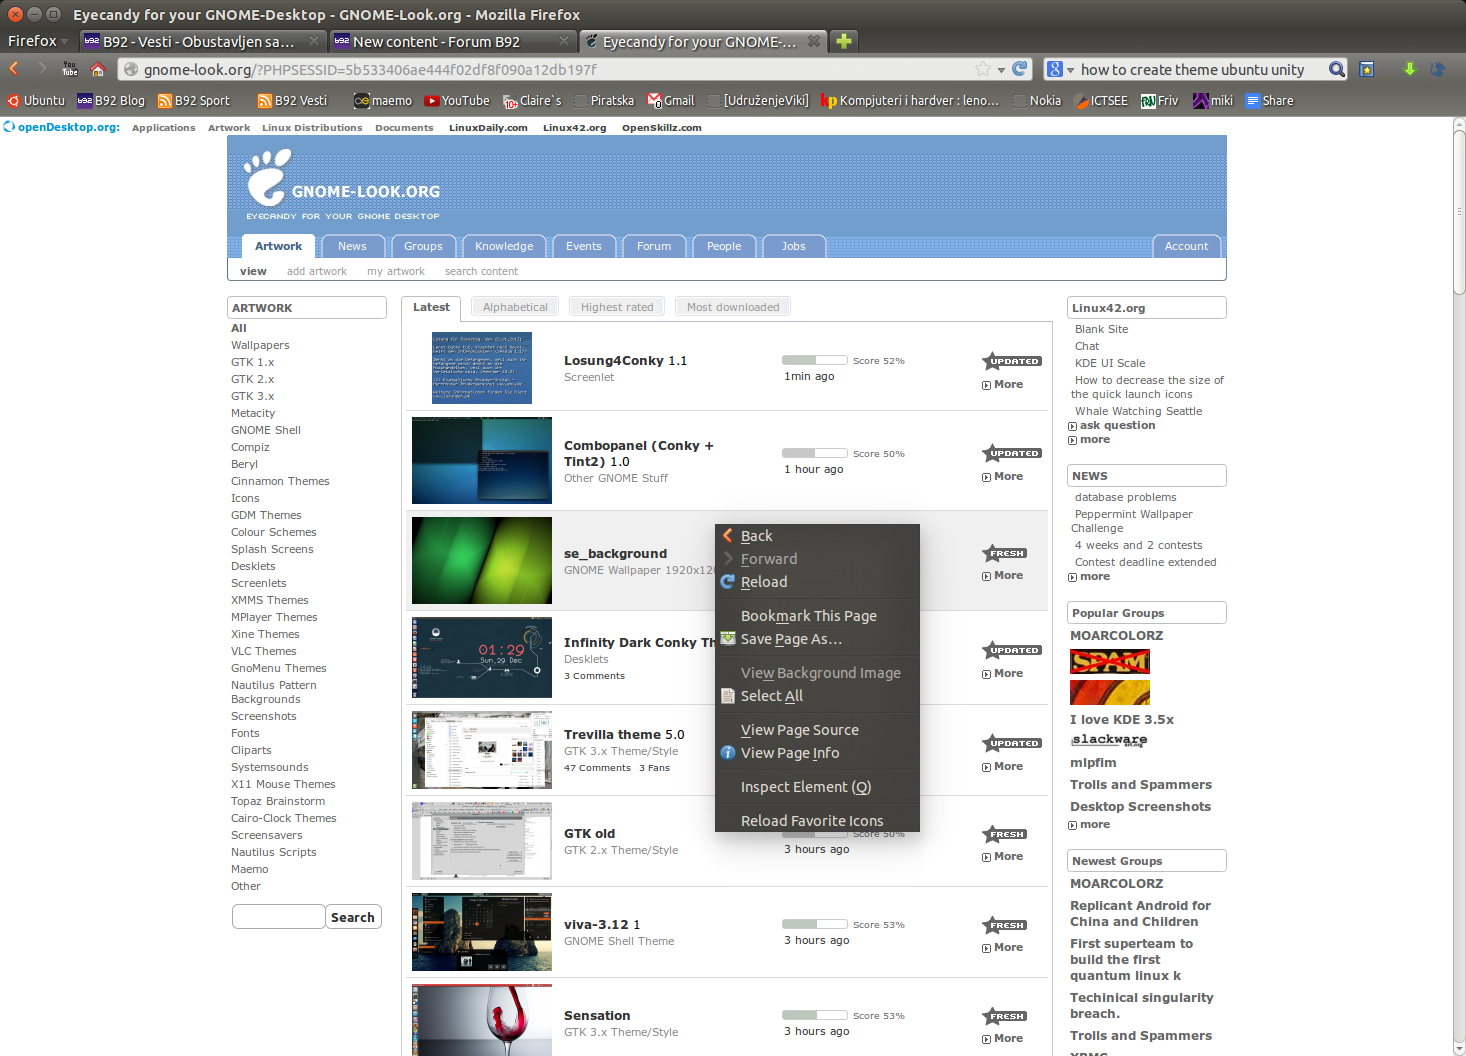1466x1056 pixels.
Task: Go back with the browser back arrow
Action: click(14, 69)
